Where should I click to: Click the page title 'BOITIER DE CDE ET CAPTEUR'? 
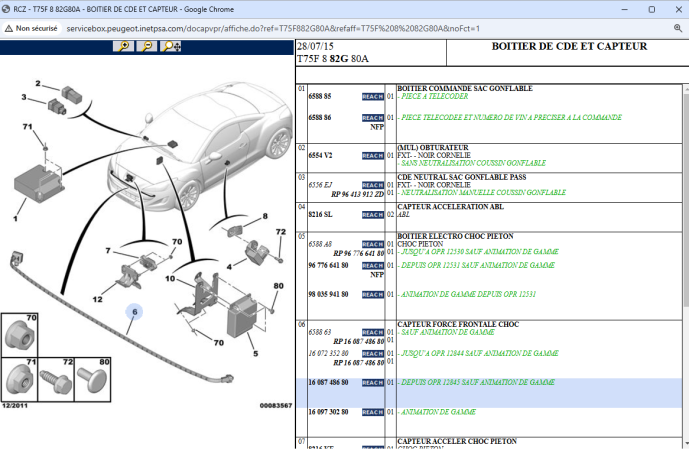click(x=569, y=46)
